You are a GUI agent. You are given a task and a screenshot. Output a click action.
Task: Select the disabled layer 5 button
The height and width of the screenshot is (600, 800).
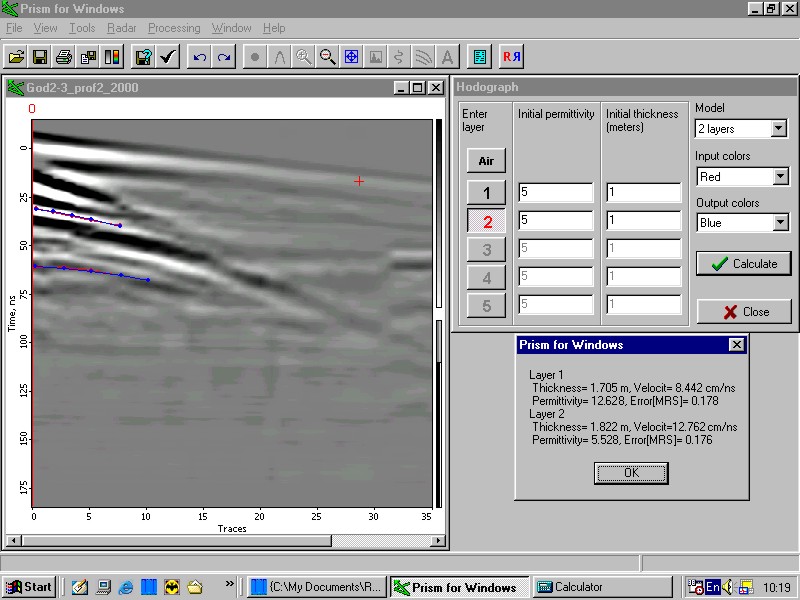(x=486, y=306)
